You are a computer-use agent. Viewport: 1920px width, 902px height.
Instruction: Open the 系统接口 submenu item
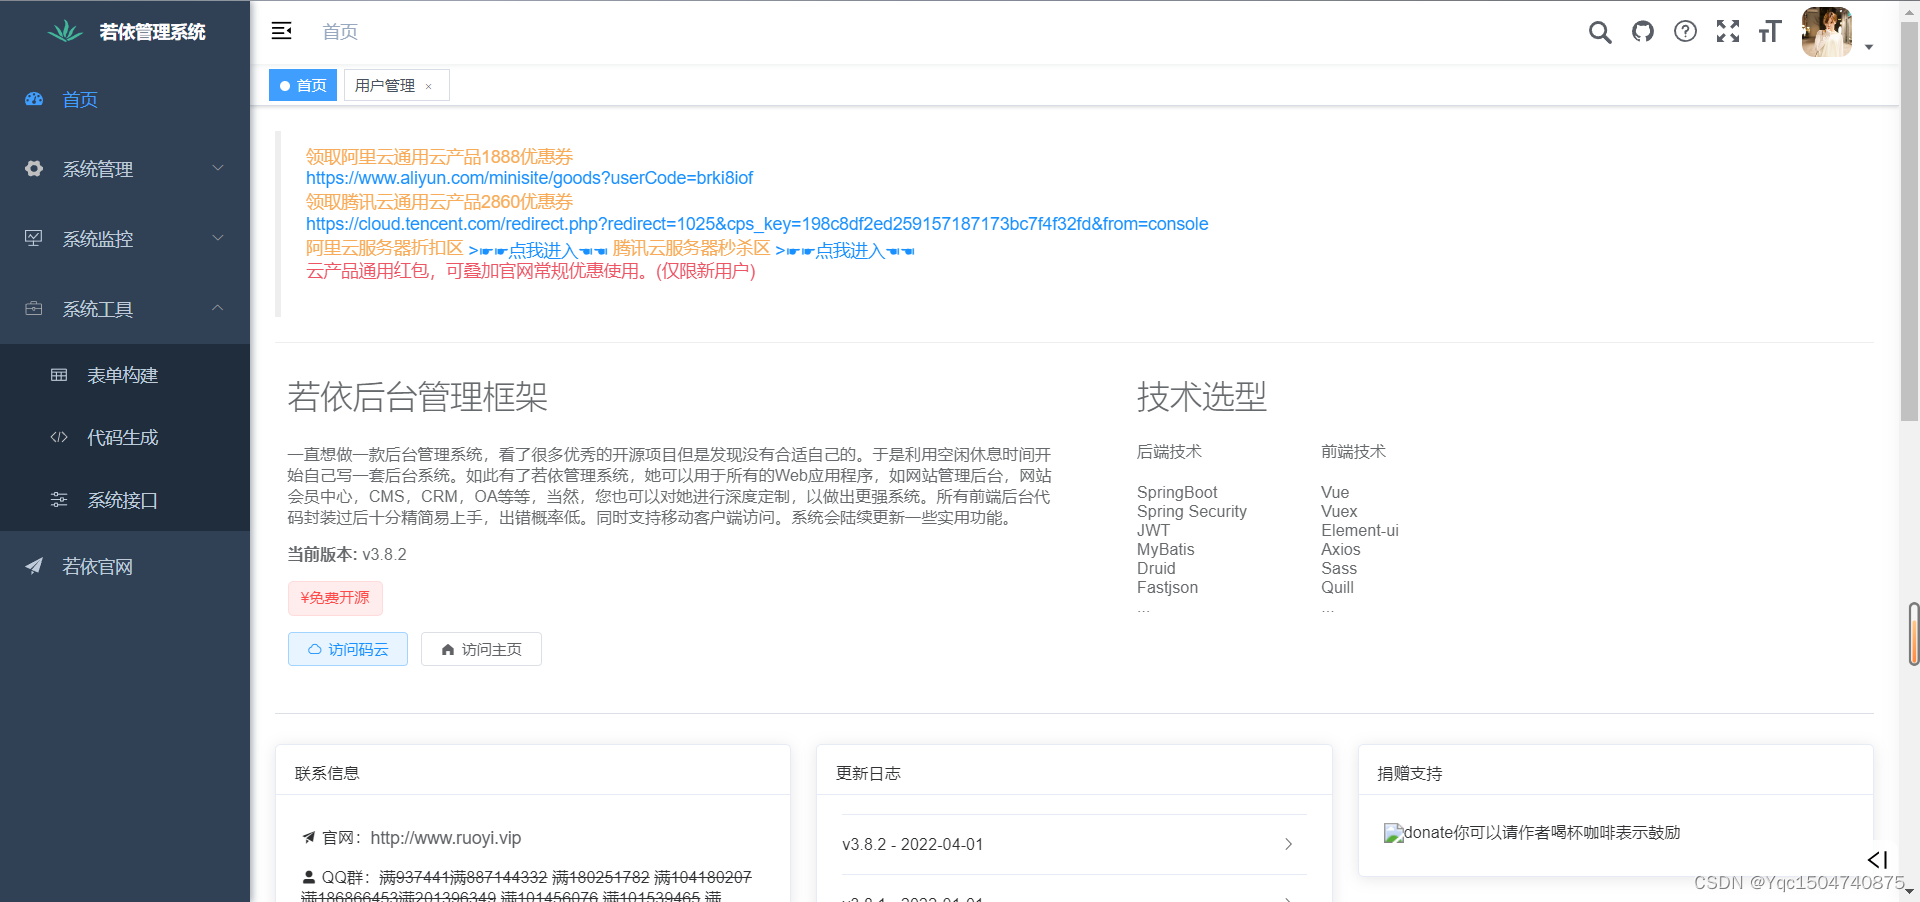point(125,499)
